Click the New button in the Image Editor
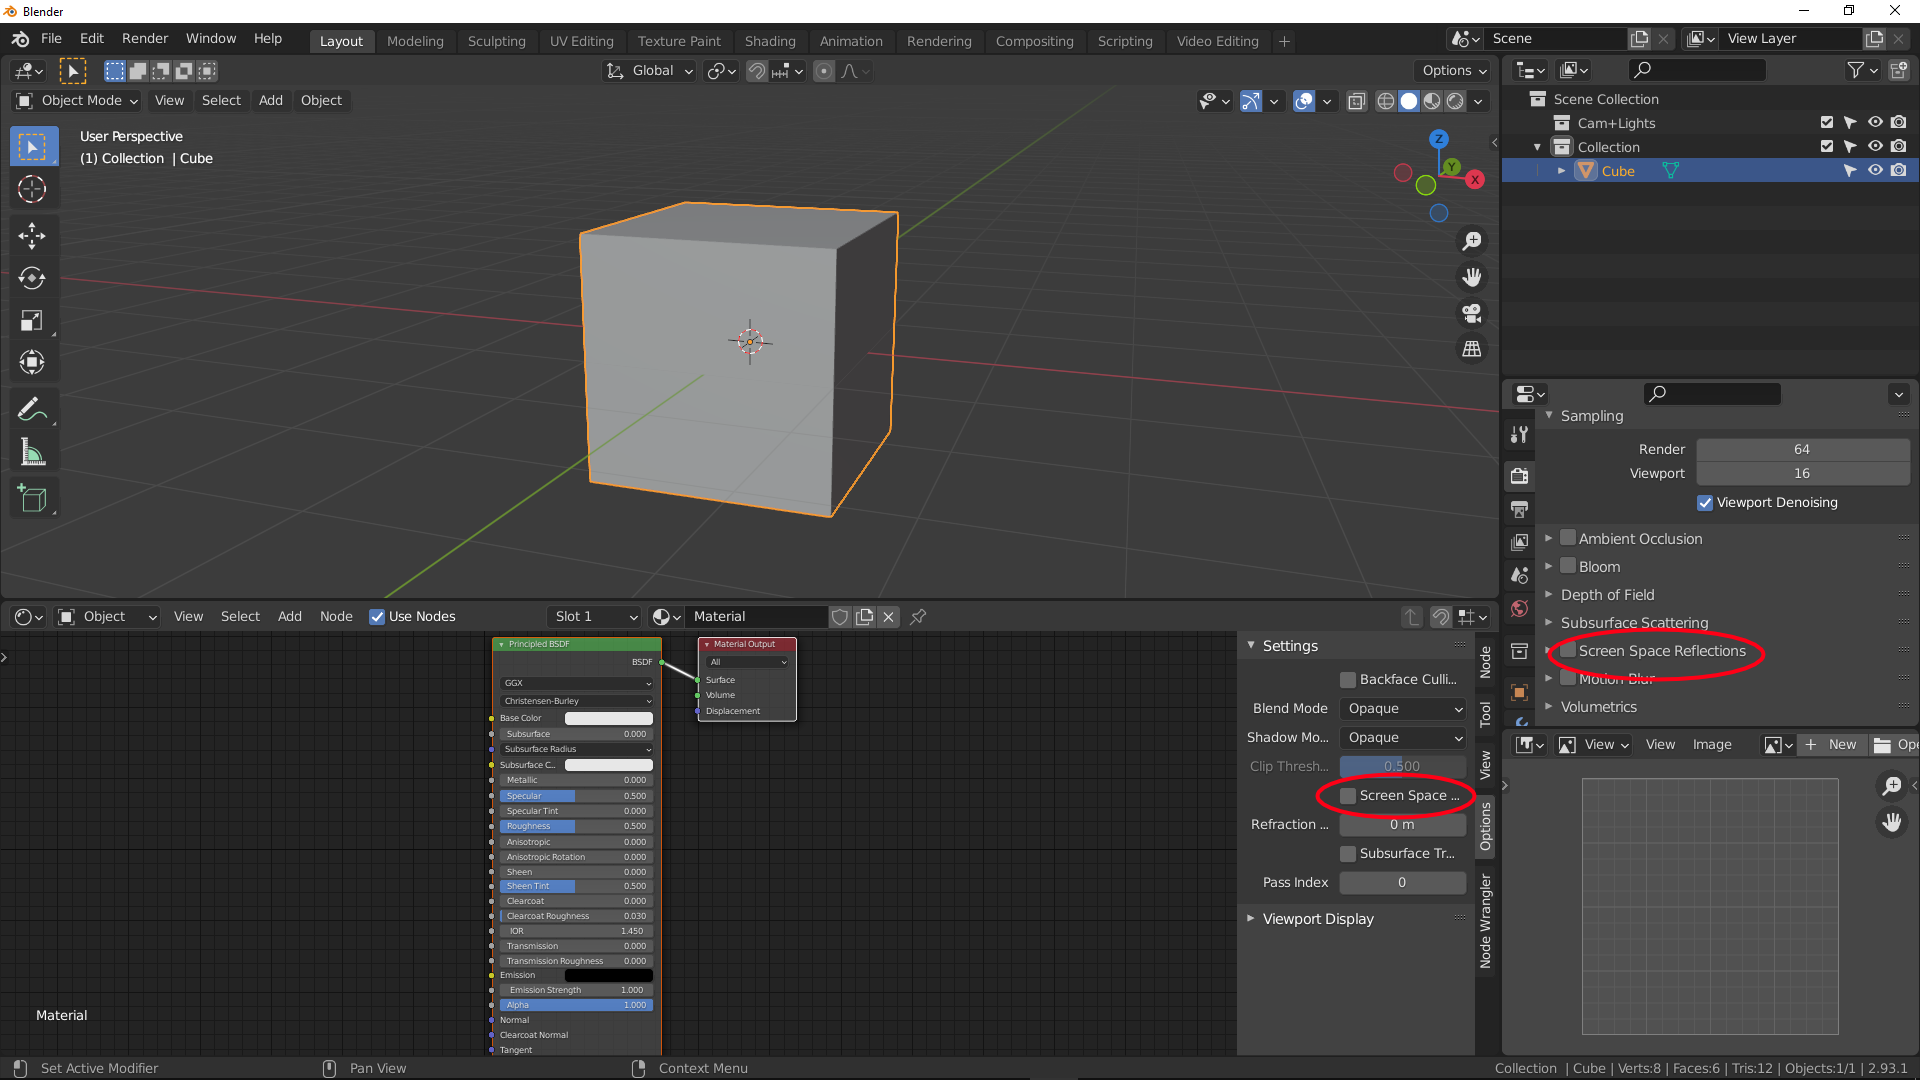1920x1080 pixels. coord(1833,744)
